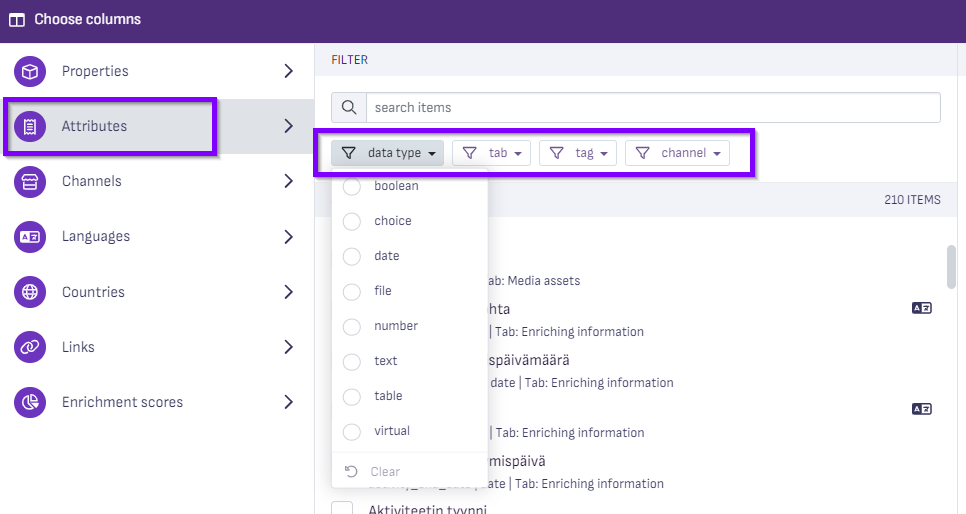Click the Links chain icon
Screen dimensions: 966x514
30,347
